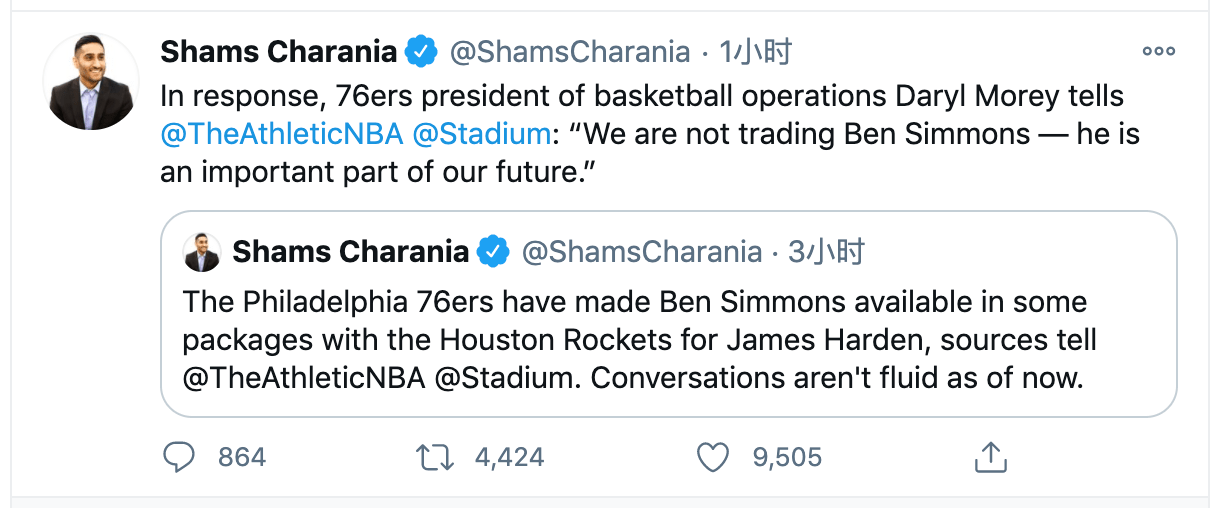Image resolution: width=1222 pixels, height=508 pixels.
Task: Open the 1小时 timestamp link
Action: click(x=755, y=52)
